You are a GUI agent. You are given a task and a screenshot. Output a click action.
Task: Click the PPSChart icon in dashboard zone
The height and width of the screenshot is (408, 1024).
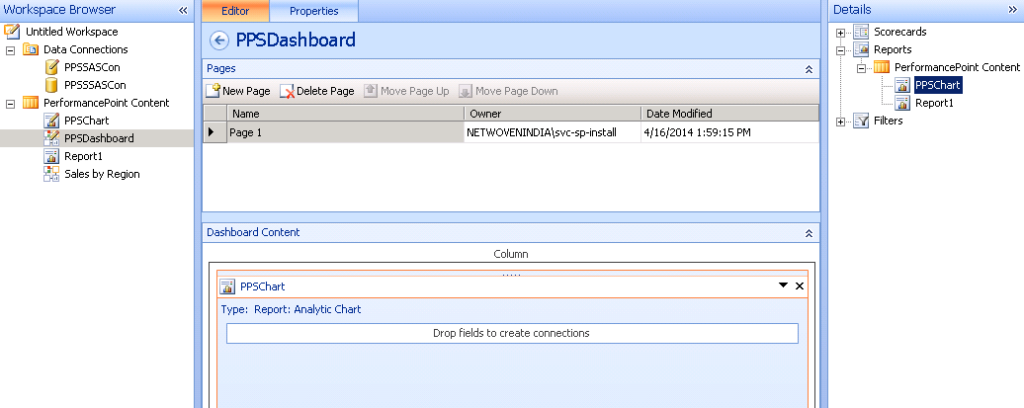pos(227,287)
